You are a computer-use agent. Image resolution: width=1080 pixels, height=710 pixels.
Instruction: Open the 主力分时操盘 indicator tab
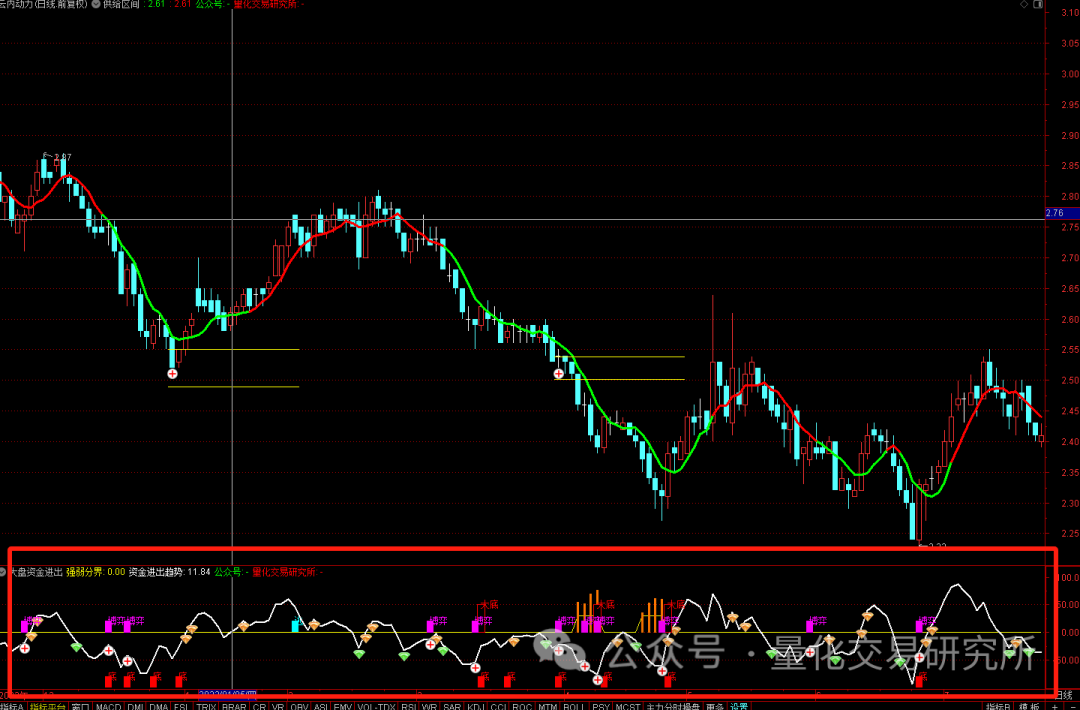(x=673, y=707)
